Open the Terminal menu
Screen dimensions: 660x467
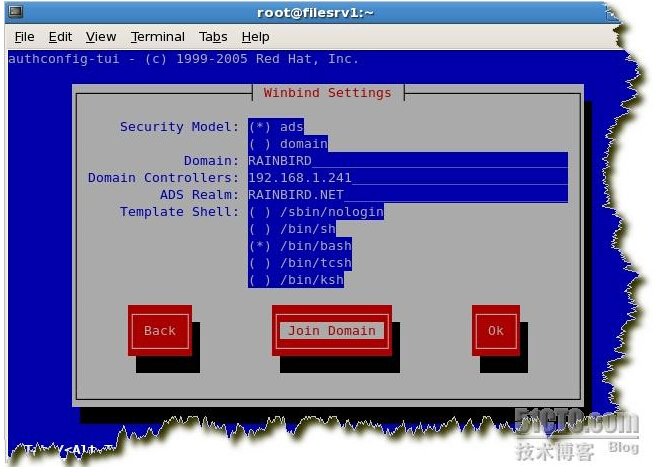pos(157,37)
